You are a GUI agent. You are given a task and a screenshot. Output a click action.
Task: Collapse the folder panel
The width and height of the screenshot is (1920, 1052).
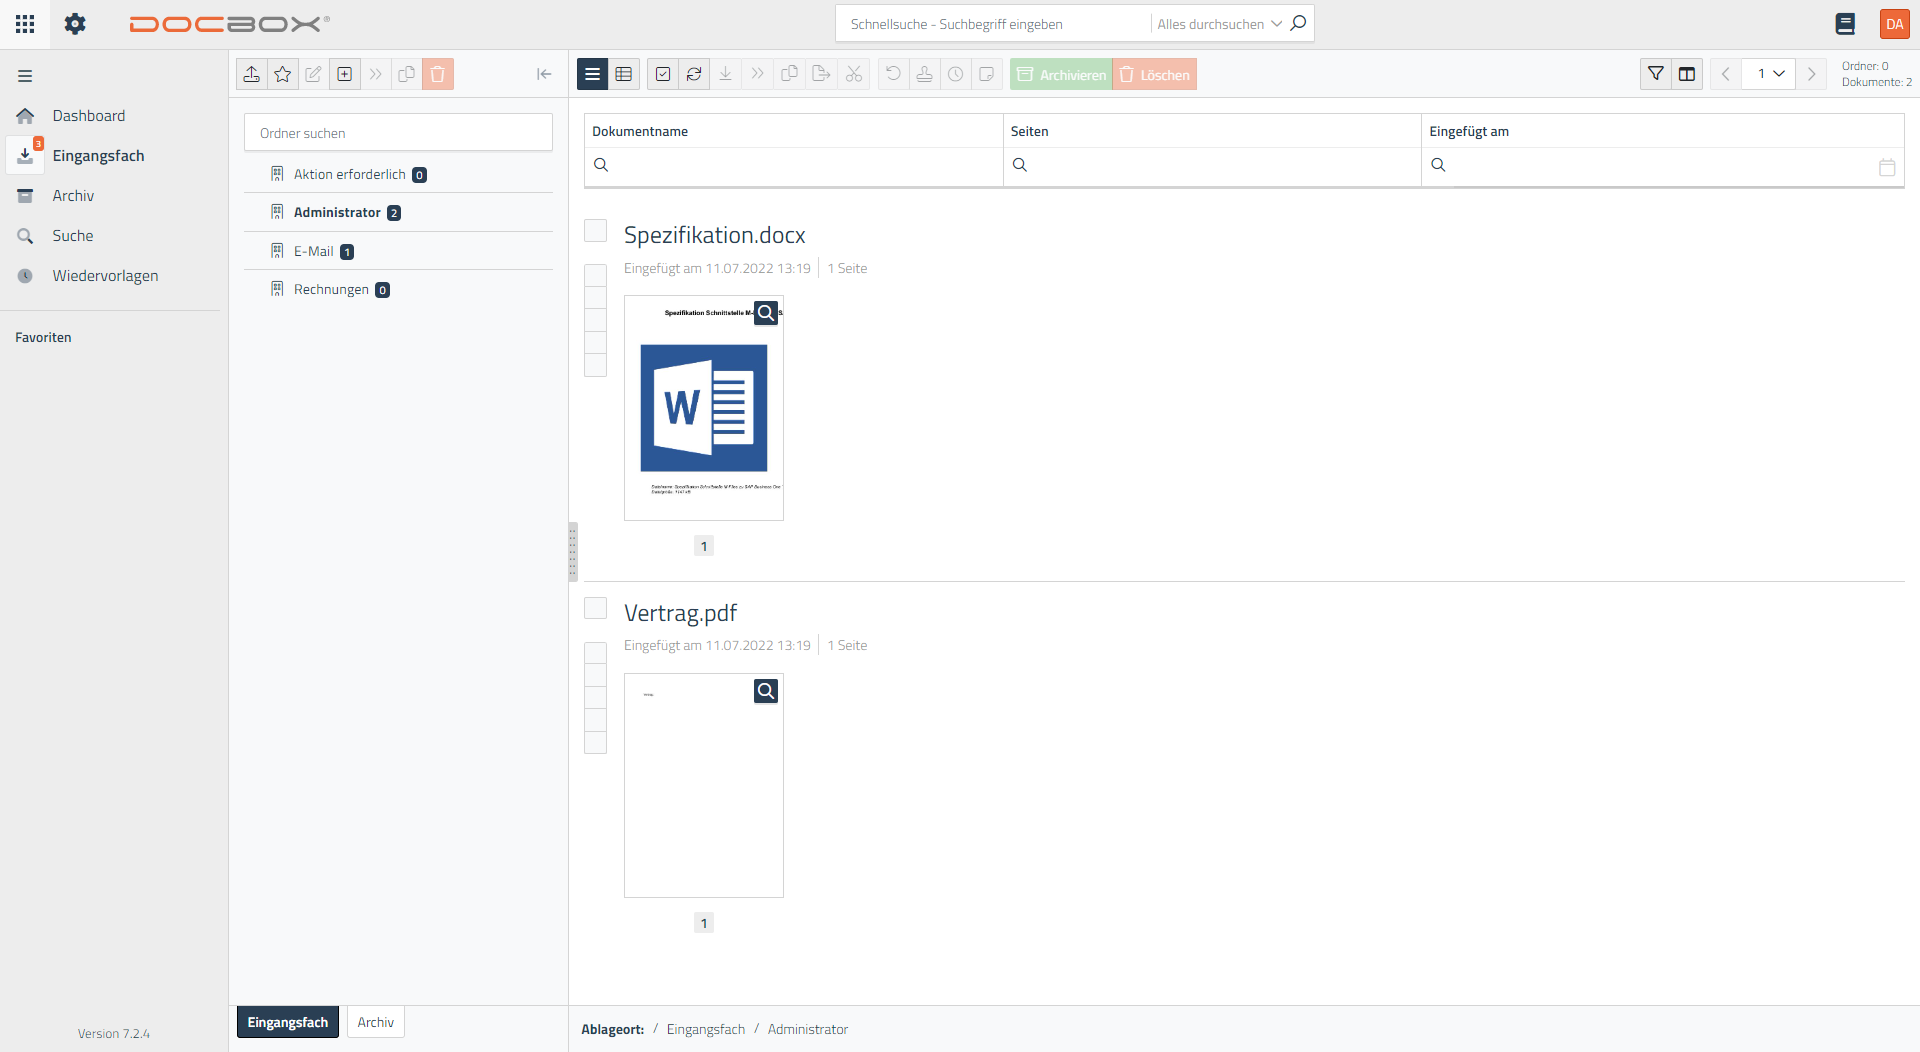coord(544,74)
